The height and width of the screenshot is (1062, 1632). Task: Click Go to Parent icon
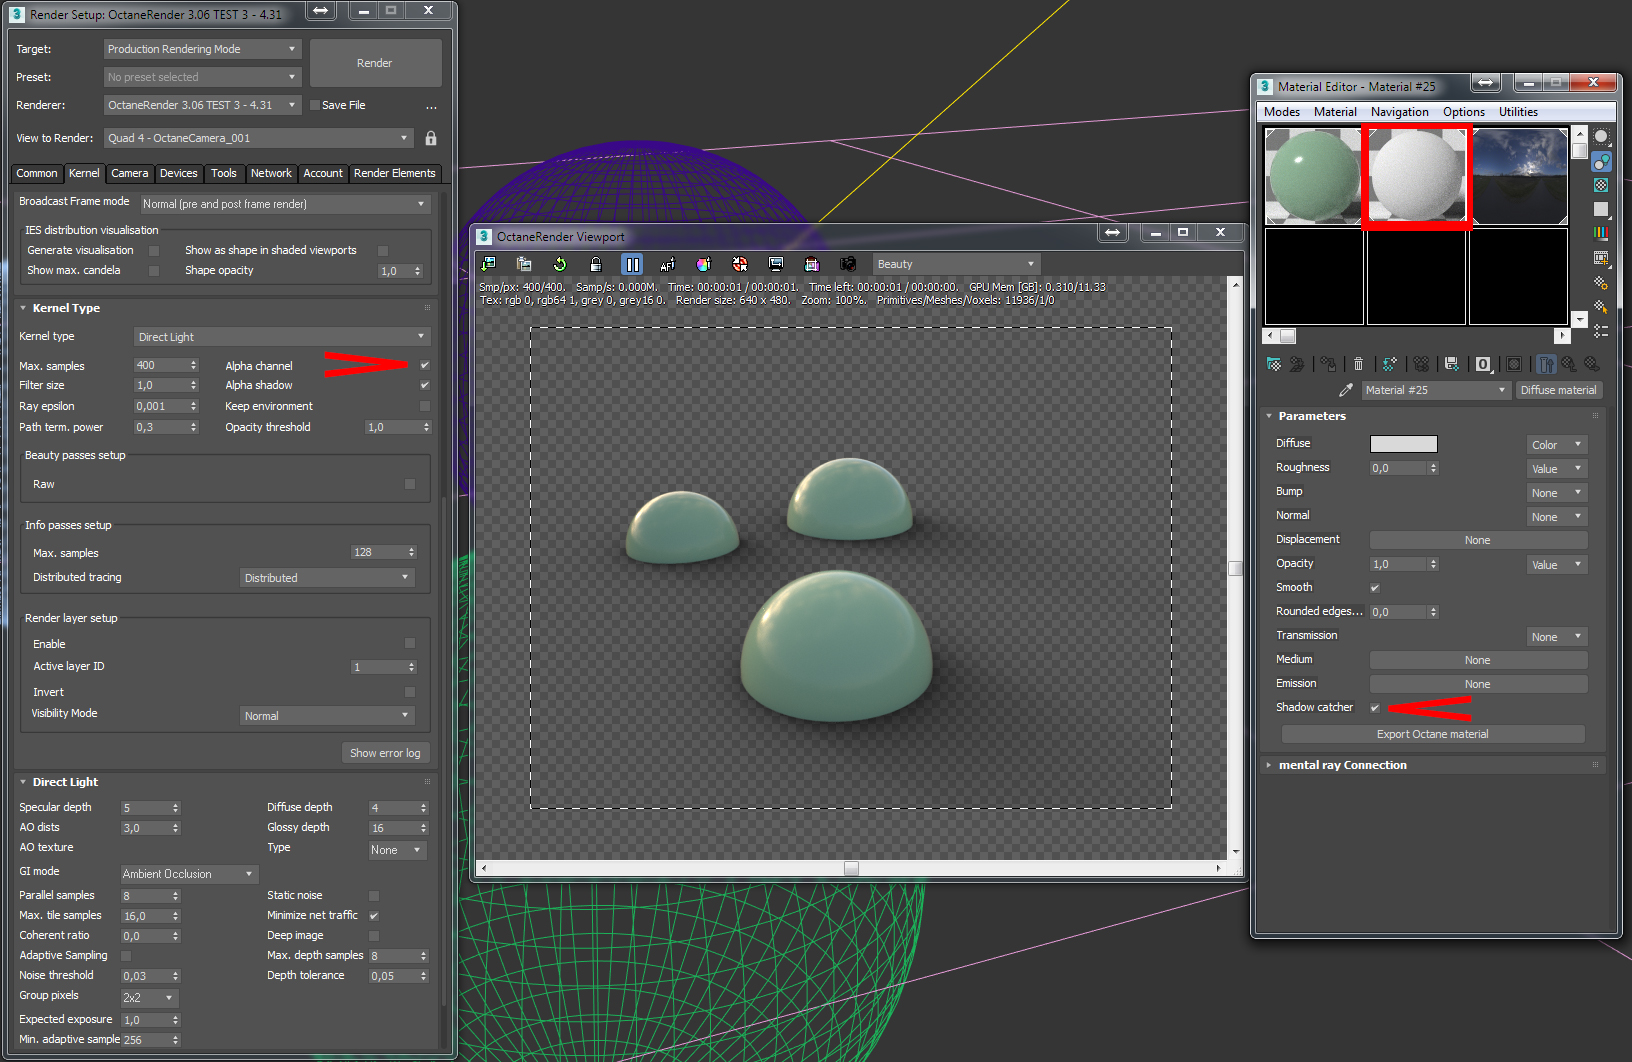tap(1569, 364)
